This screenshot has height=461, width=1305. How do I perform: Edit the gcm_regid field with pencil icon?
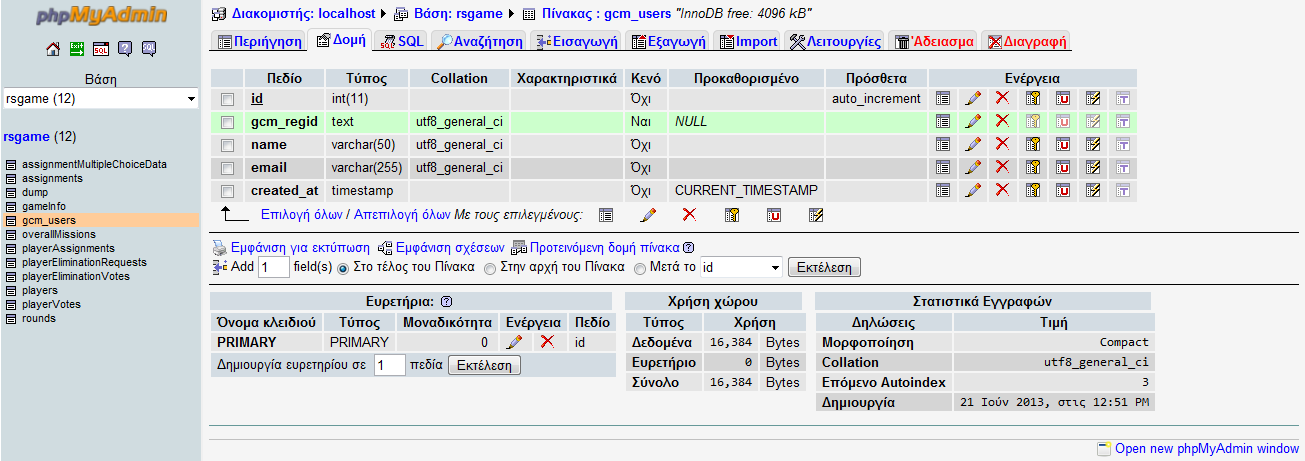pos(972,121)
